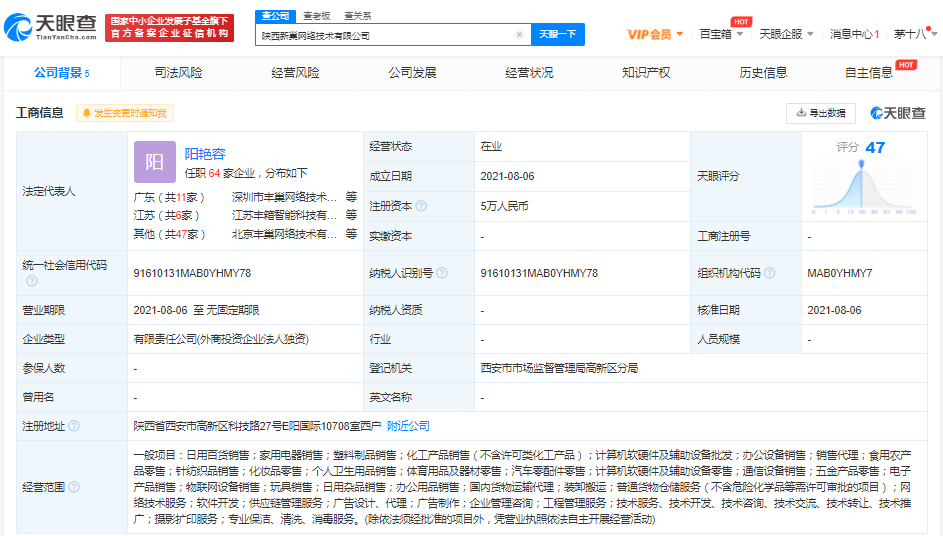This screenshot has height=536, width=943.
Task: Expand the 百宝箱 dropdown menu
Action: (721, 34)
